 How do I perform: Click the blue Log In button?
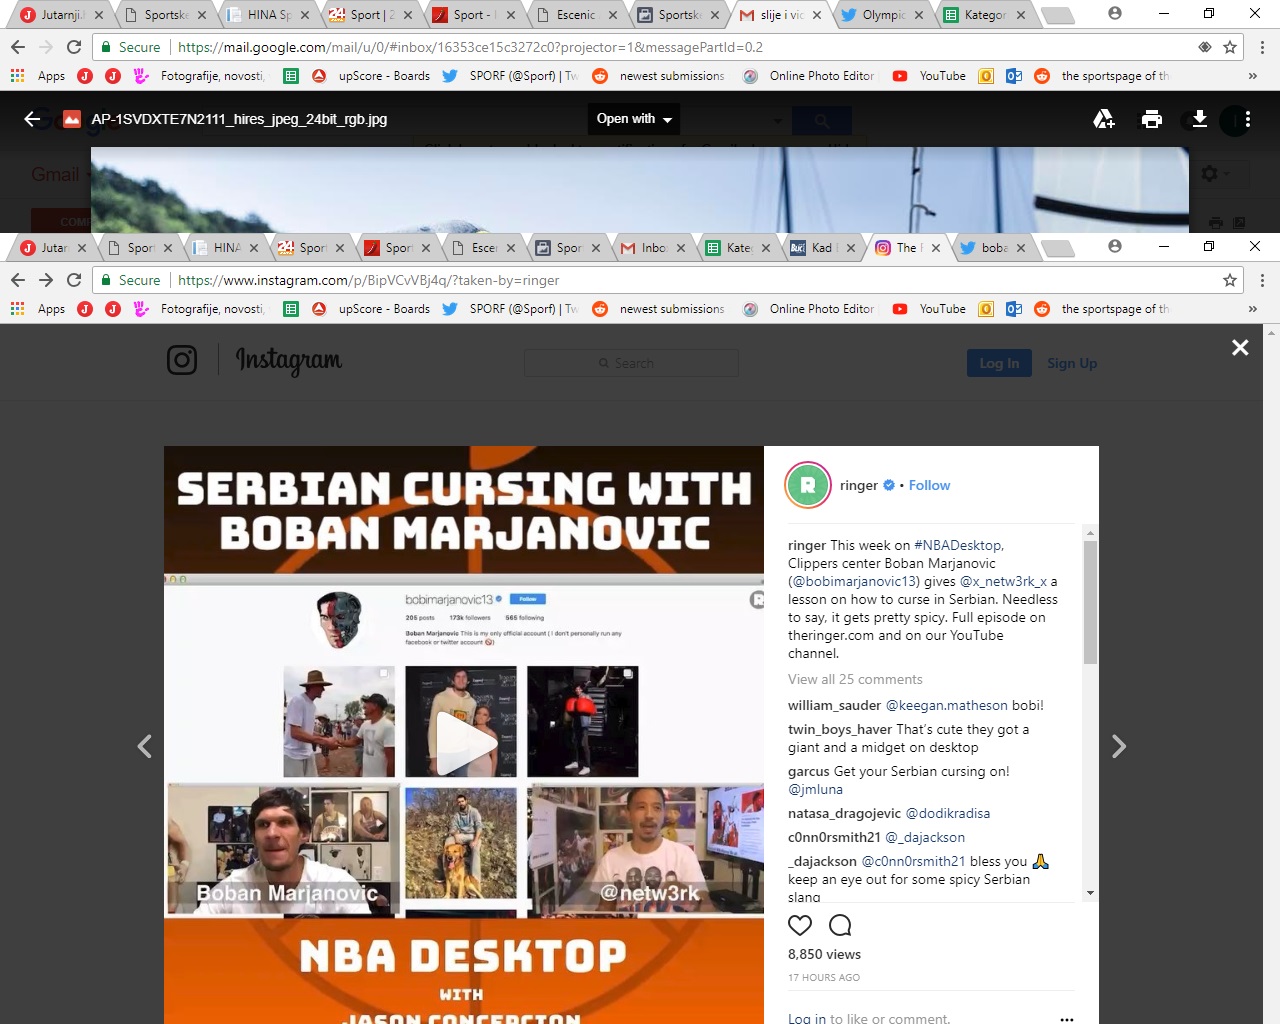pyautogui.click(x=998, y=363)
